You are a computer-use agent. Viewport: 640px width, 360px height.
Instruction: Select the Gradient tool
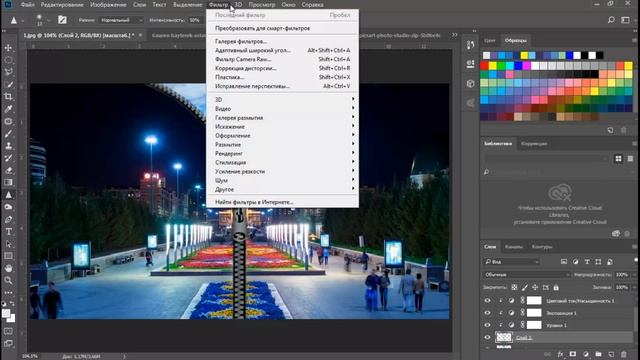[8, 182]
